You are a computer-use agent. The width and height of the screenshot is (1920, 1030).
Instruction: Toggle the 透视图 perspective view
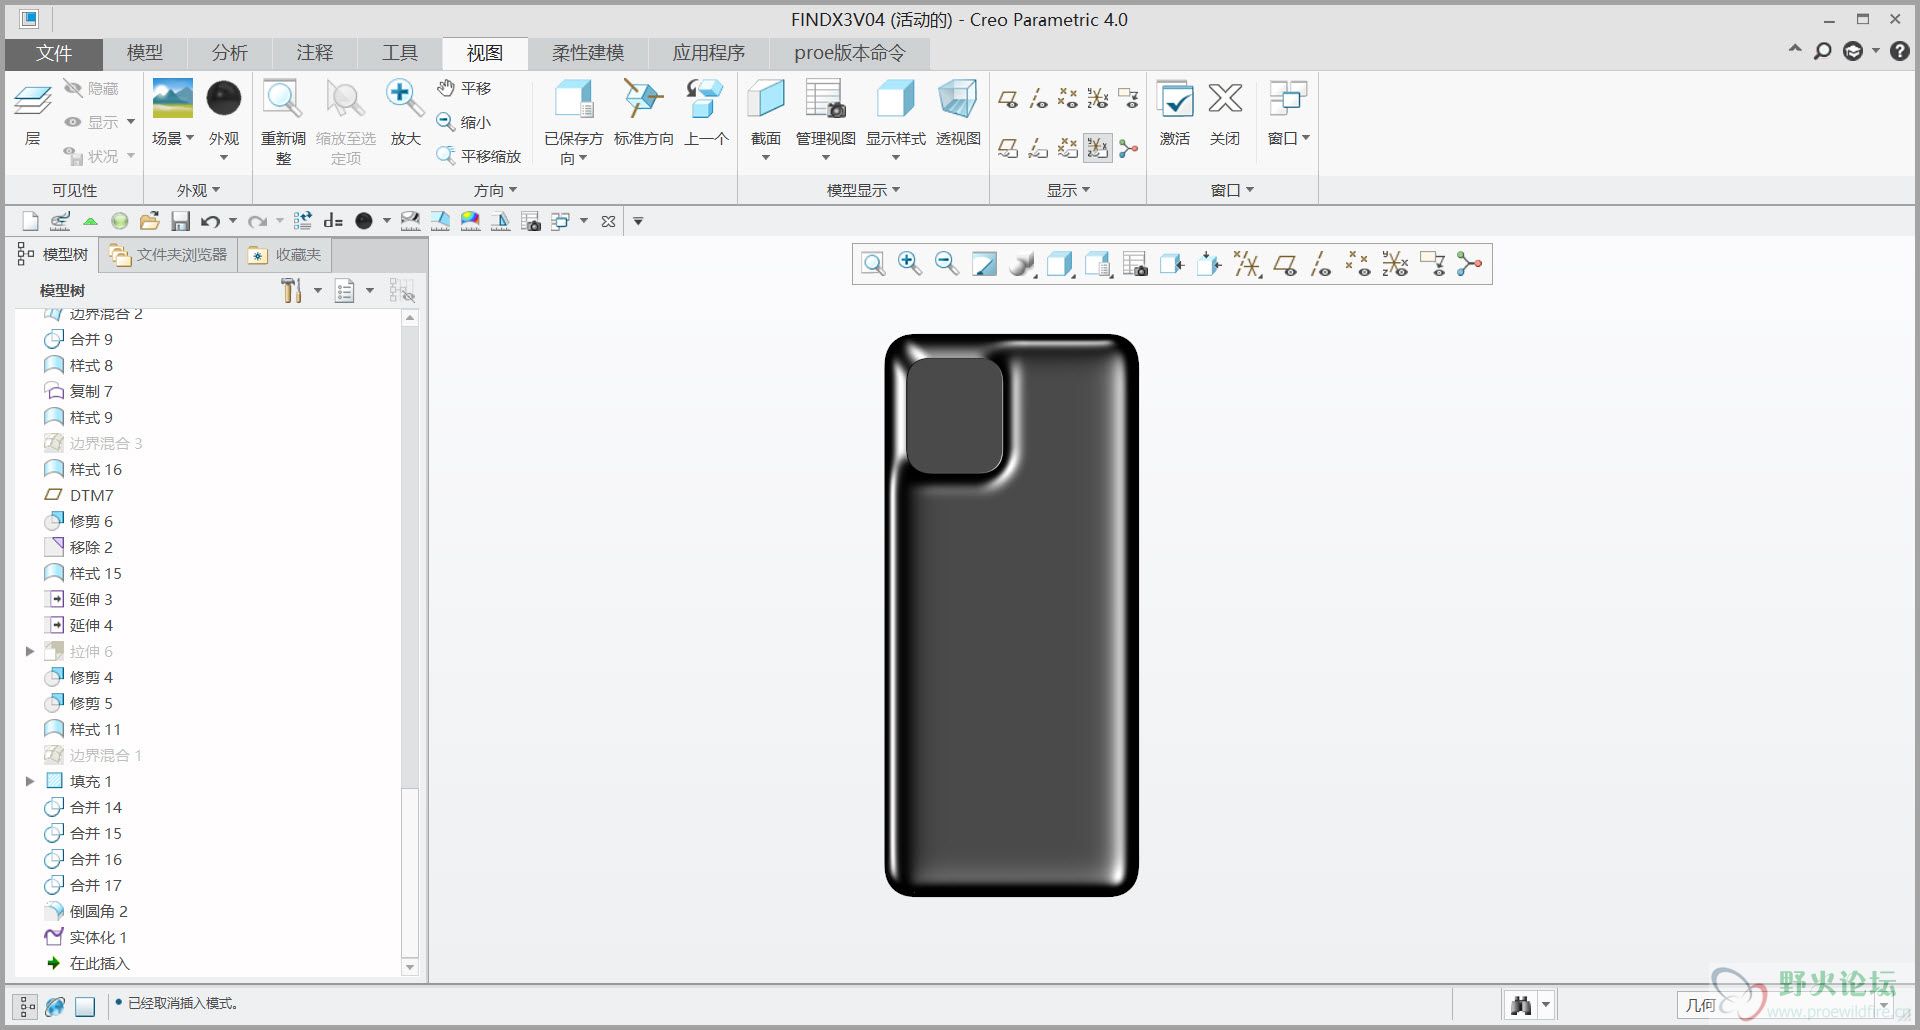tap(958, 99)
